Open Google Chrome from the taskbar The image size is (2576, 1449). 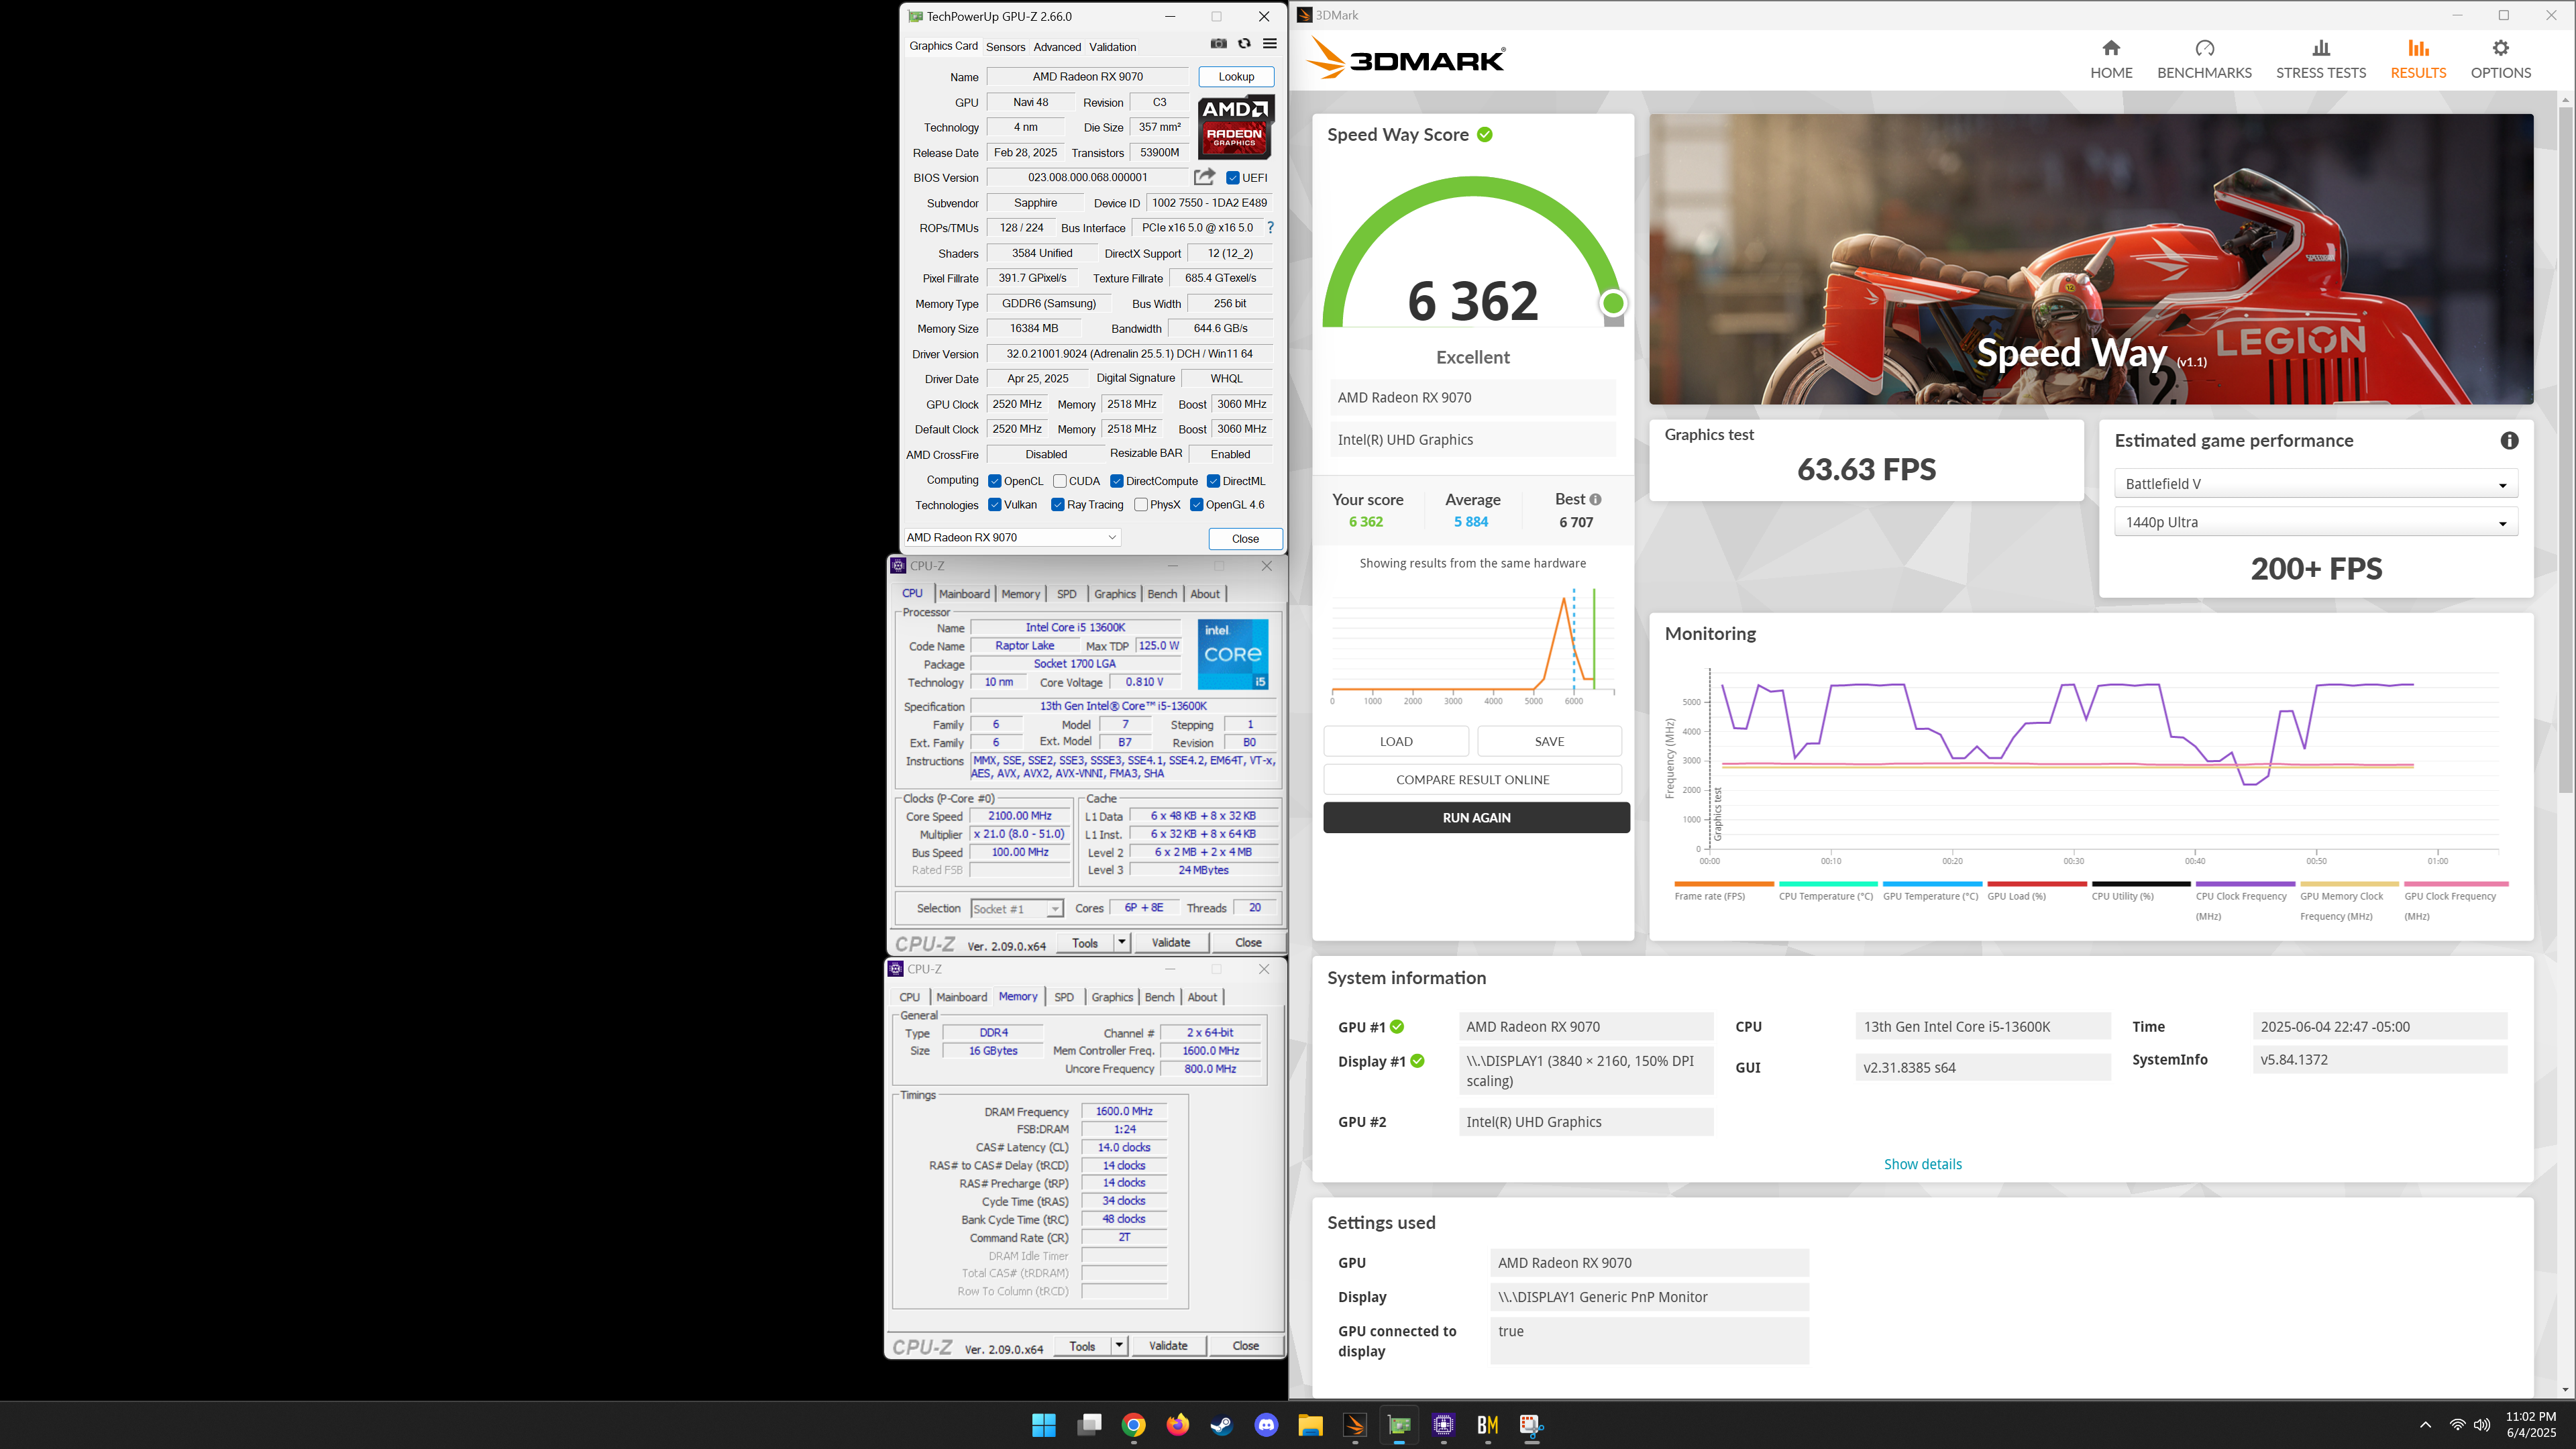[1133, 1425]
